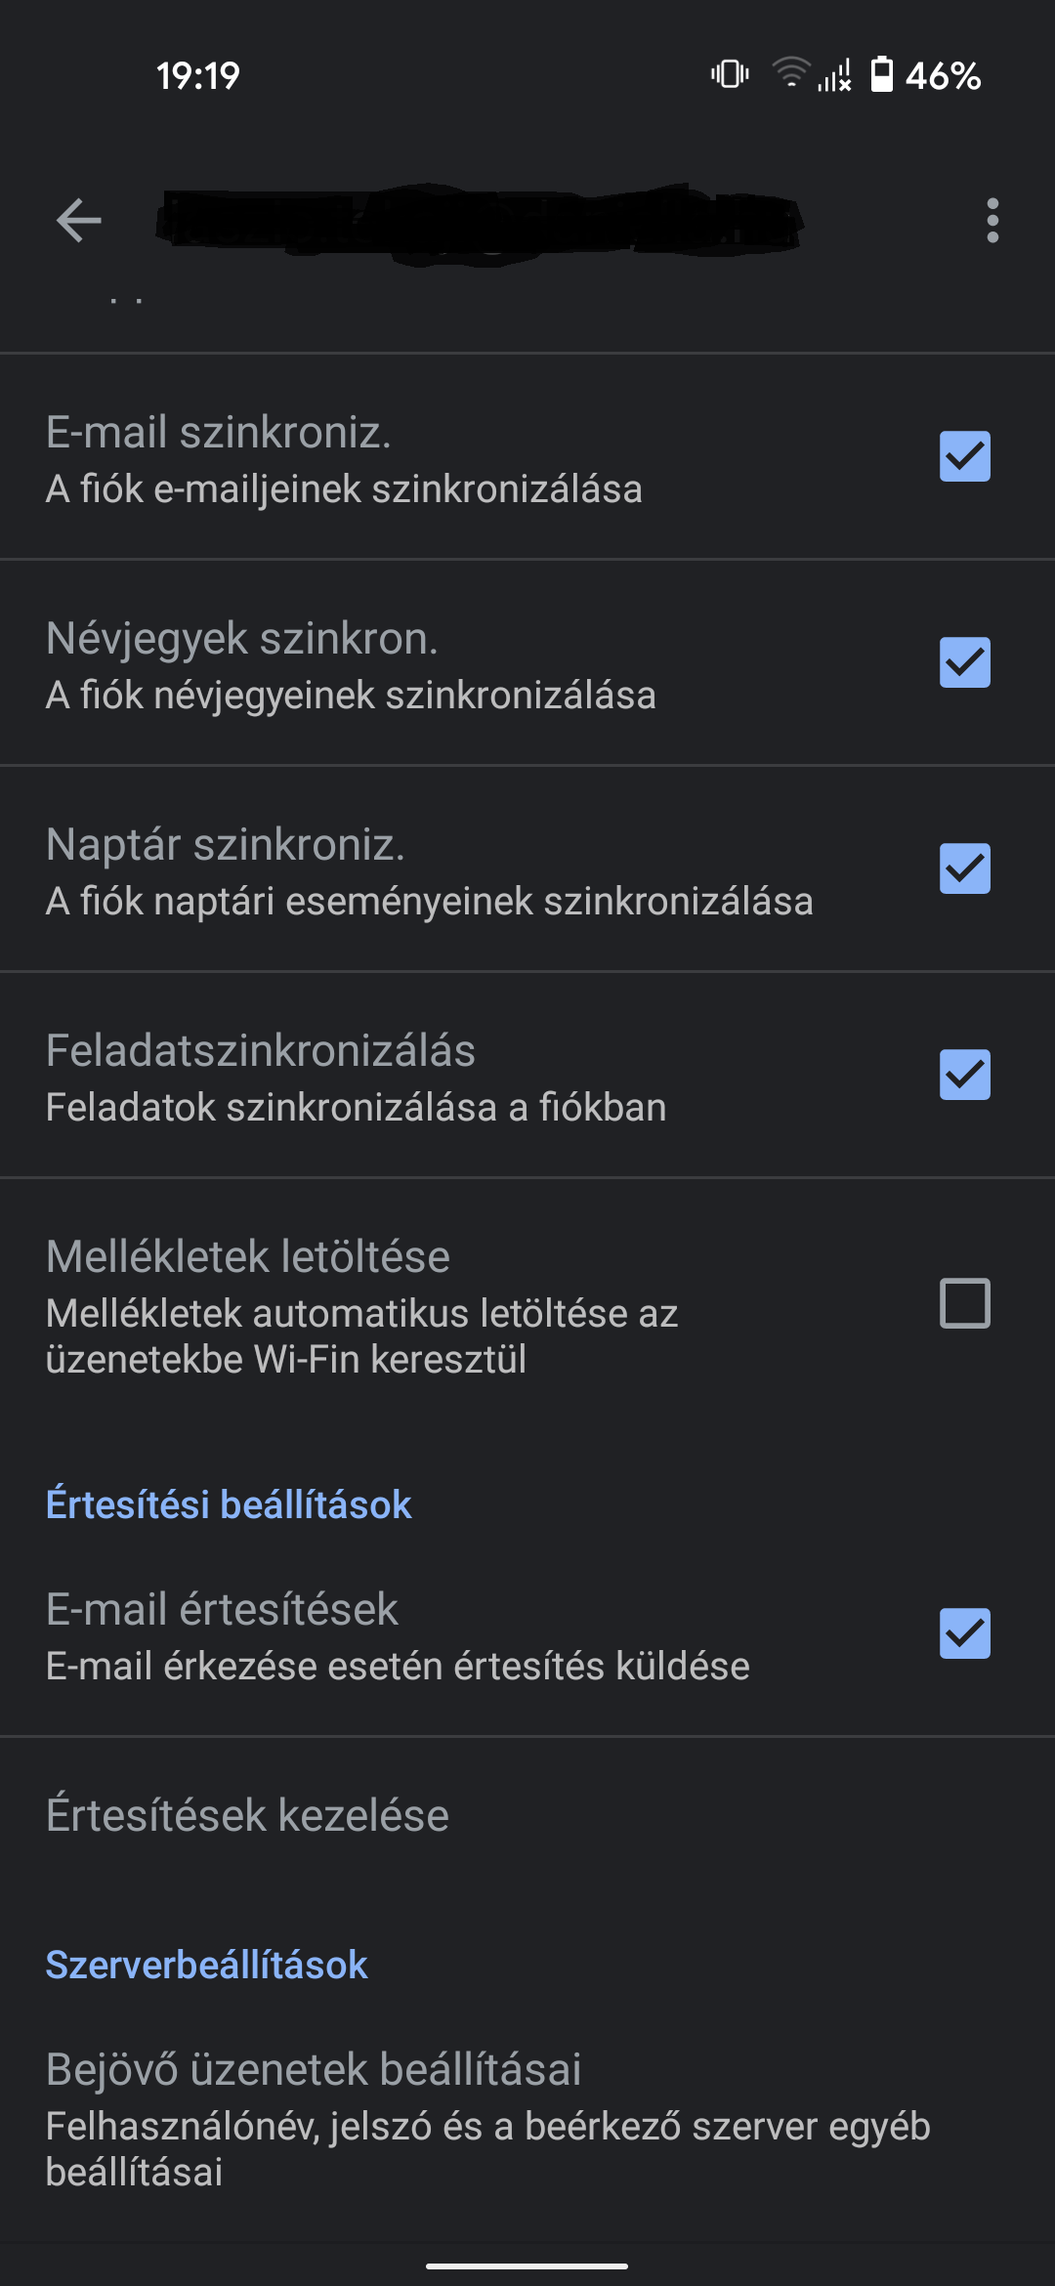Toggle Naptár szinkroniz. checkbox off

coord(964,869)
